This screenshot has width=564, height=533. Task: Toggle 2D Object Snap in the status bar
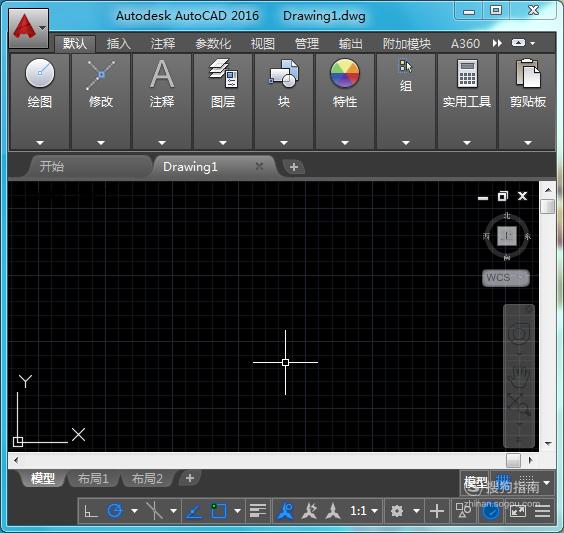(219, 511)
